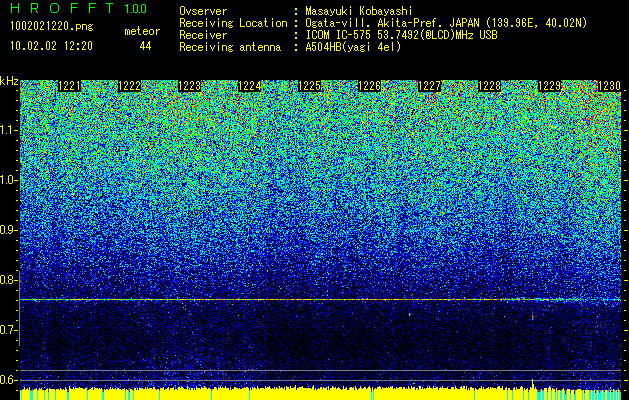Screen dimensions: 629x400
Task: Click the 1.1 kHz axis label
Action: pyautogui.click(x=7, y=130)
